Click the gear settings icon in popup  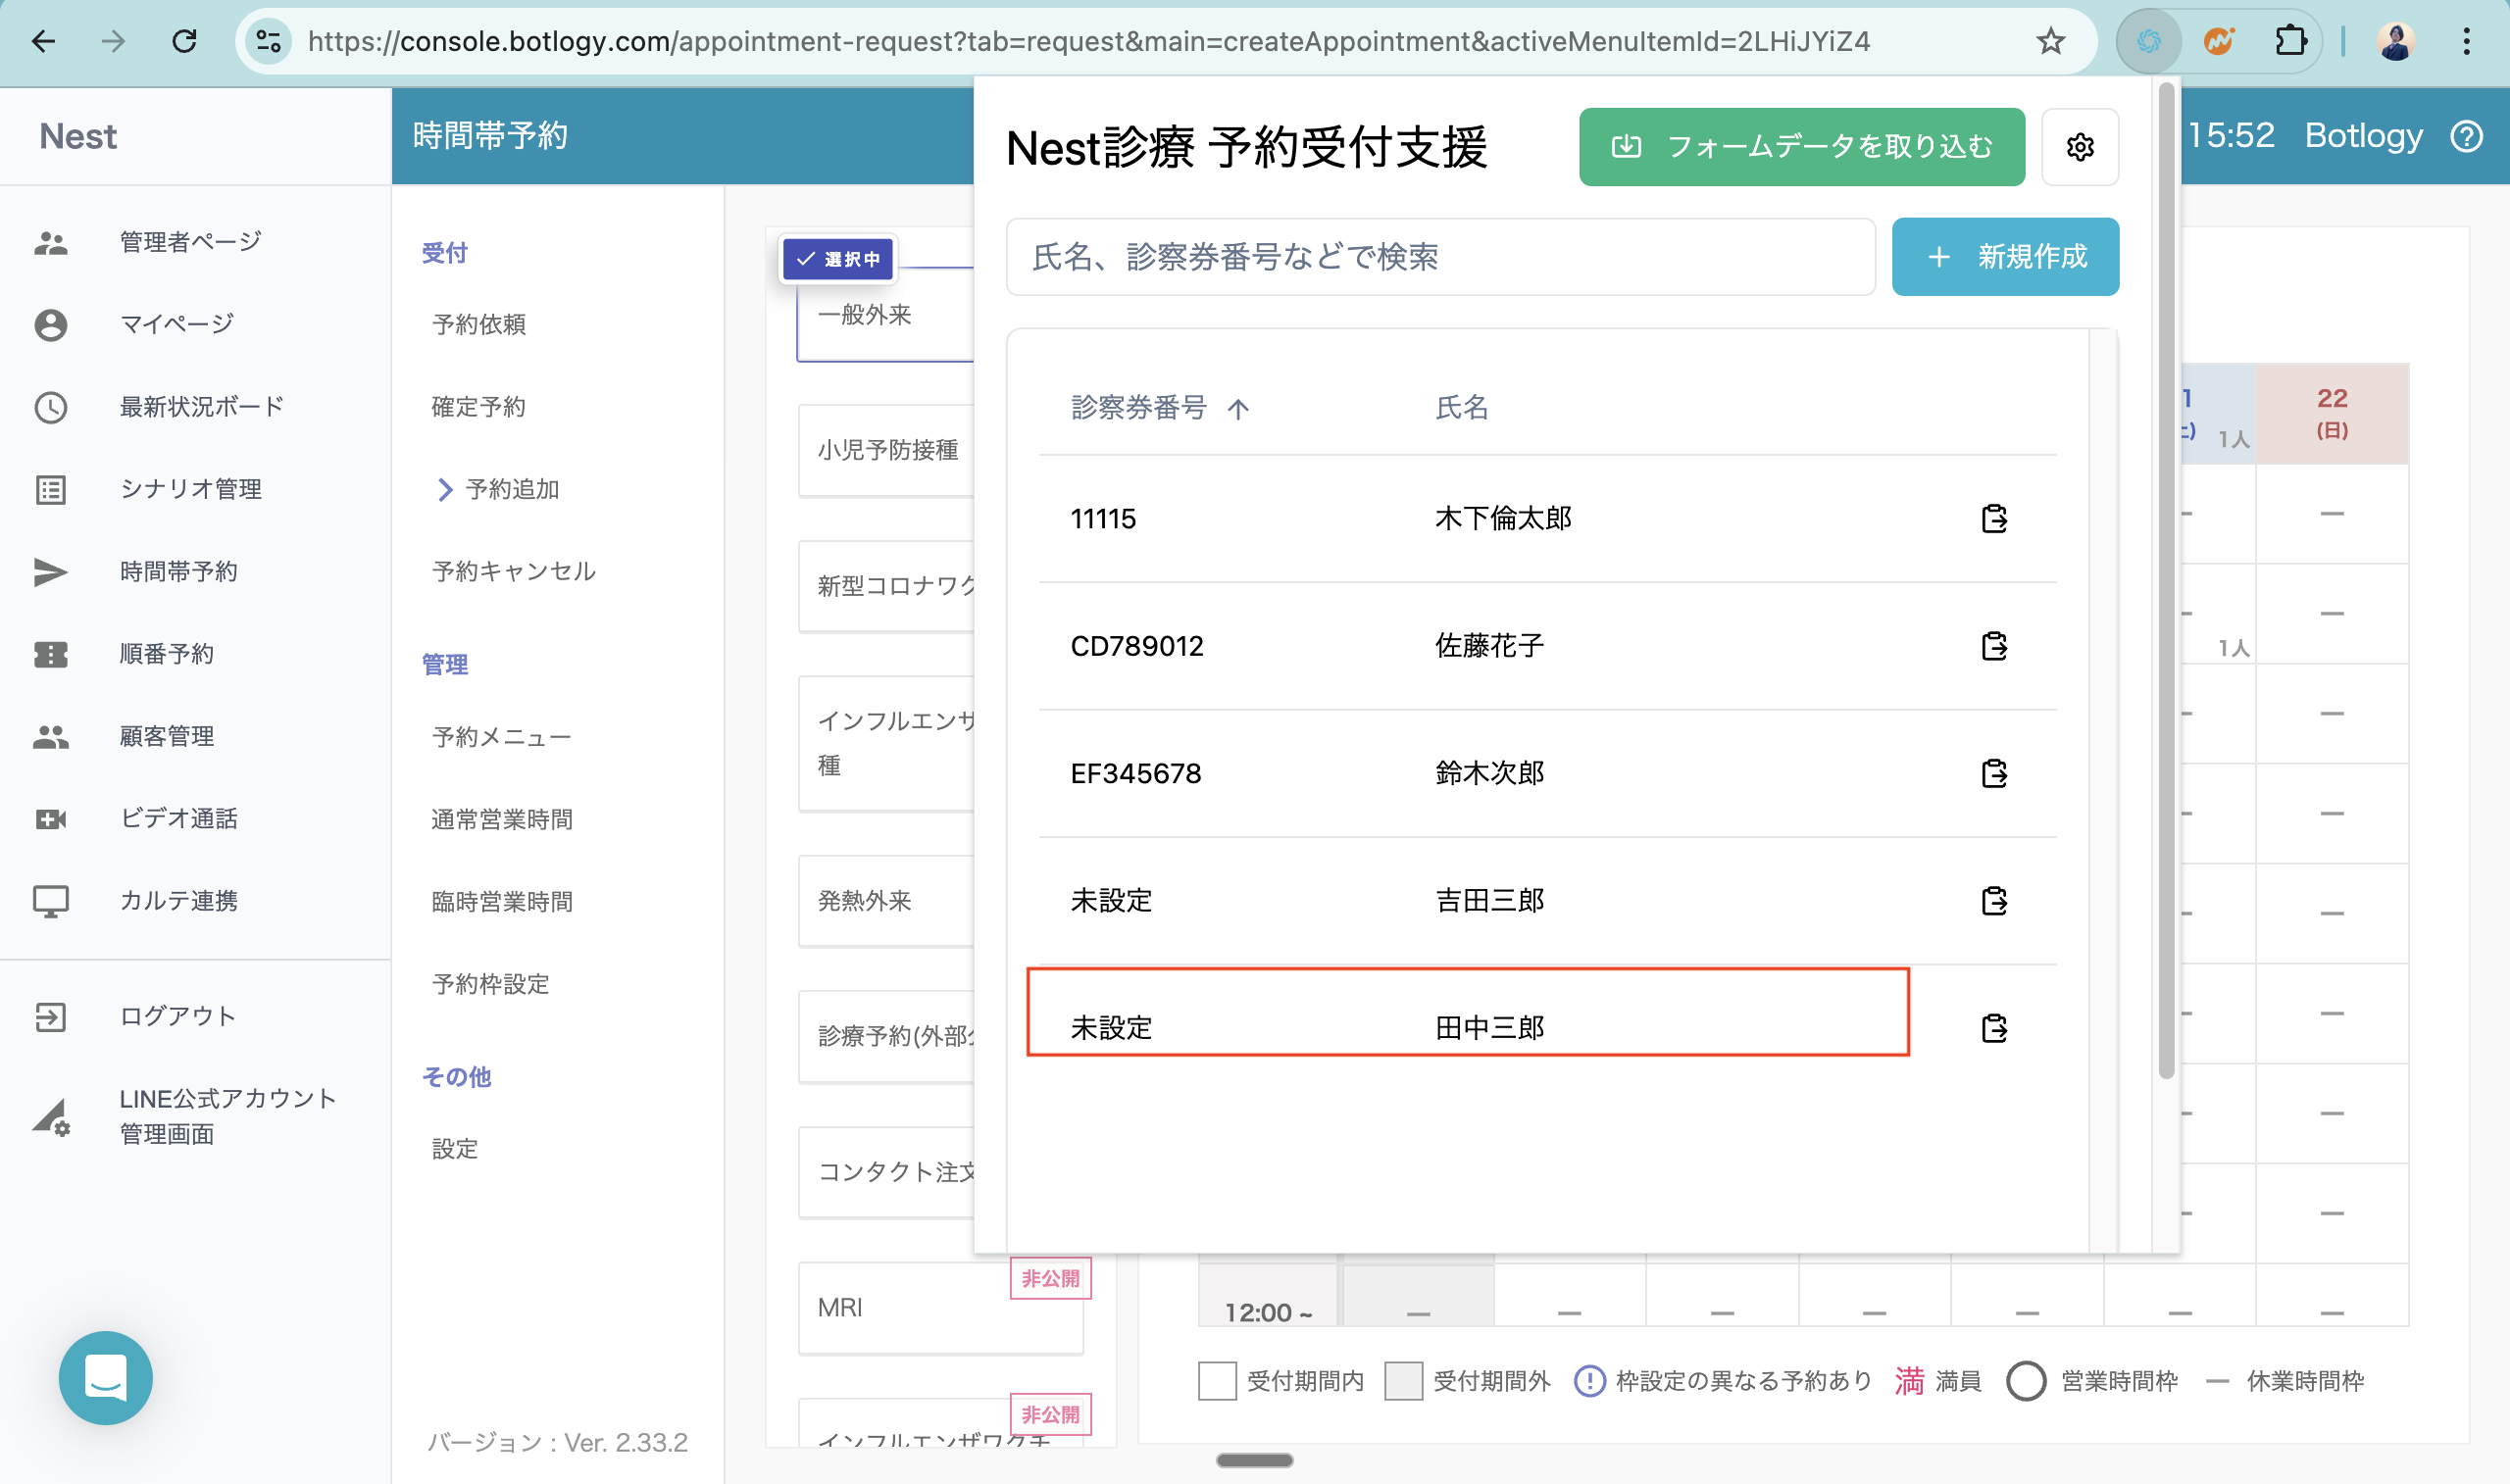point(2079,147)
